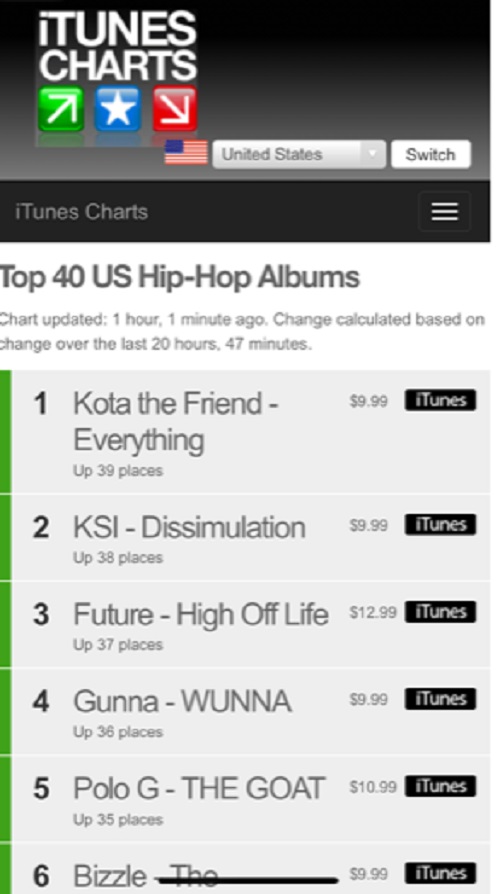Click iTunes badge for Polo G album
Viewport: 500px width, 894px height.
pyautogui.click(x=440, y=786)
